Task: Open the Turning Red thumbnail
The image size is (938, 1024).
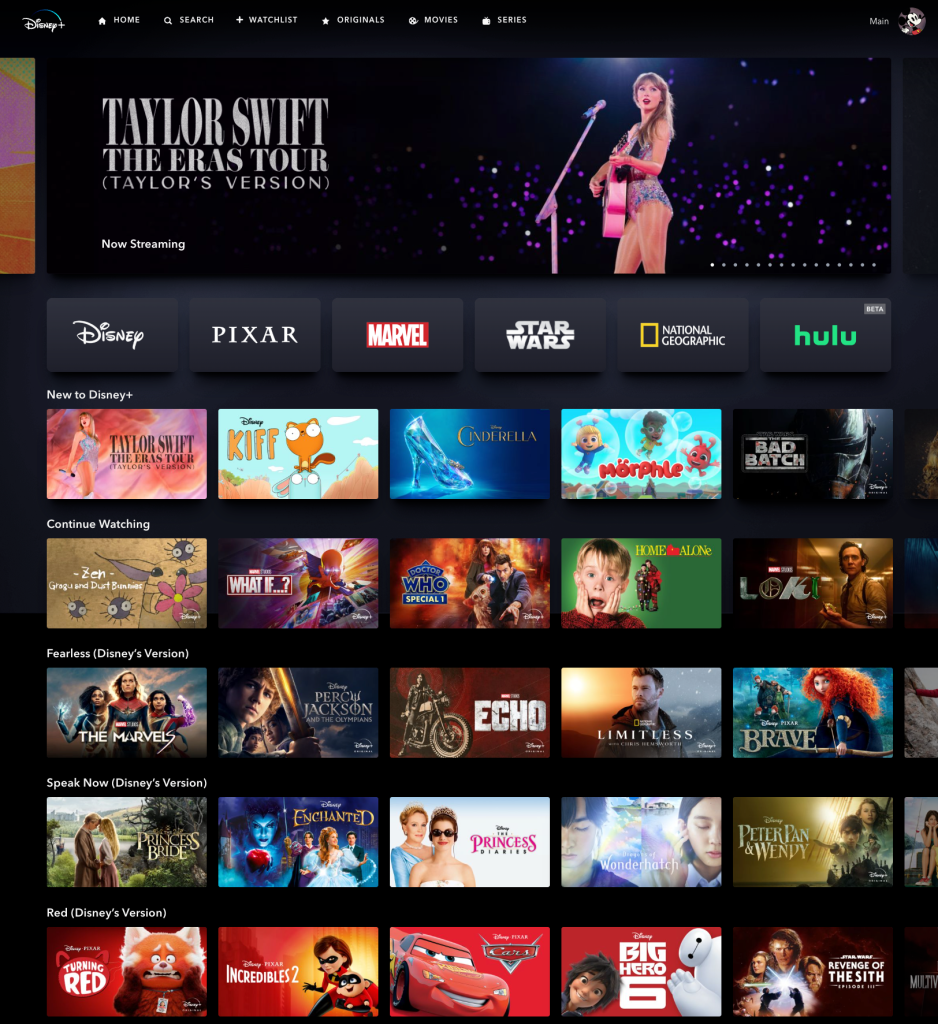Action: (x=126, y=971)
